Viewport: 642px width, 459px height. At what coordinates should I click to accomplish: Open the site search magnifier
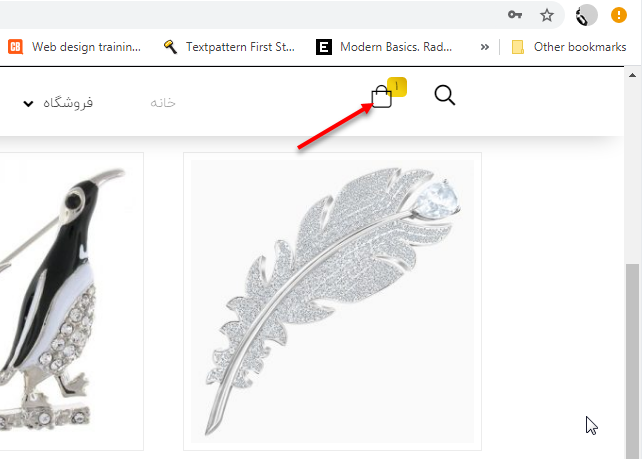coord(445,95)
